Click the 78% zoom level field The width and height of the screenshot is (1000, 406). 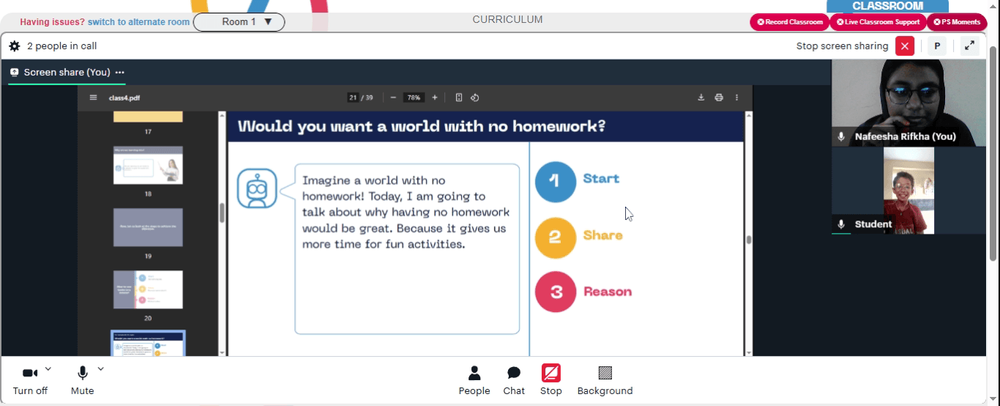click(x=414, y=98)
